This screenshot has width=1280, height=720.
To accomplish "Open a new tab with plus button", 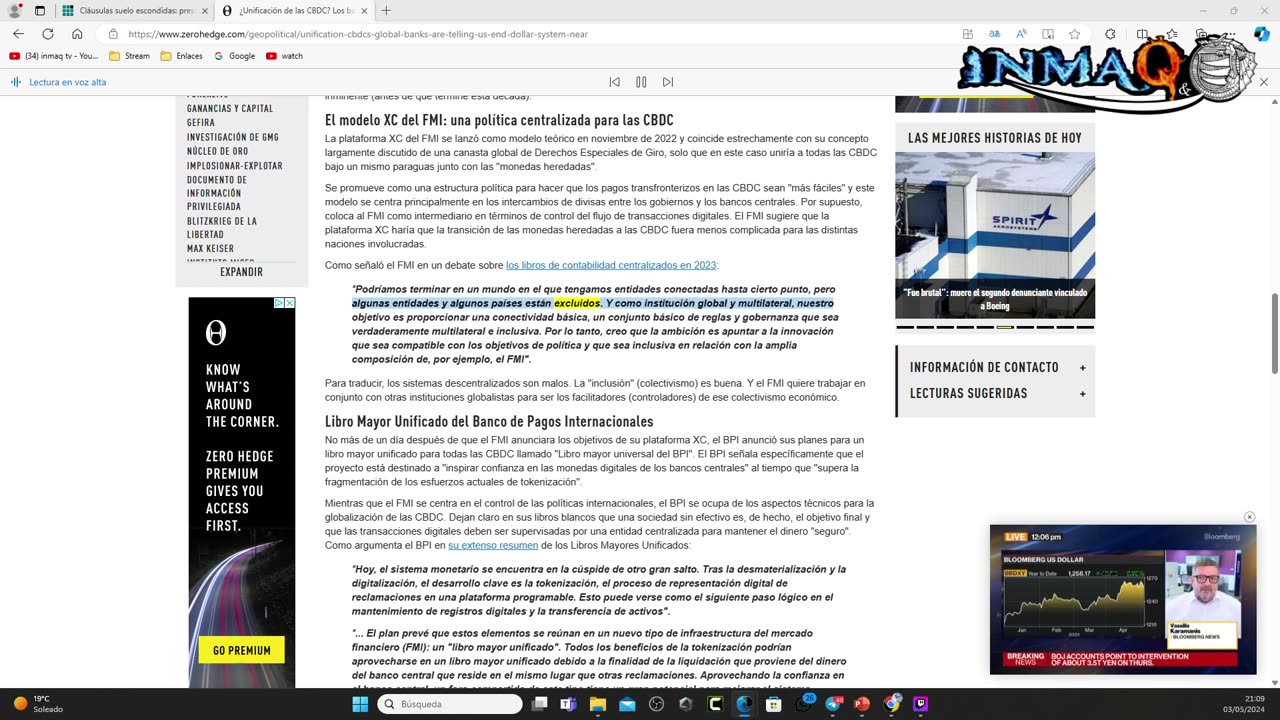I will click(386, 11).
